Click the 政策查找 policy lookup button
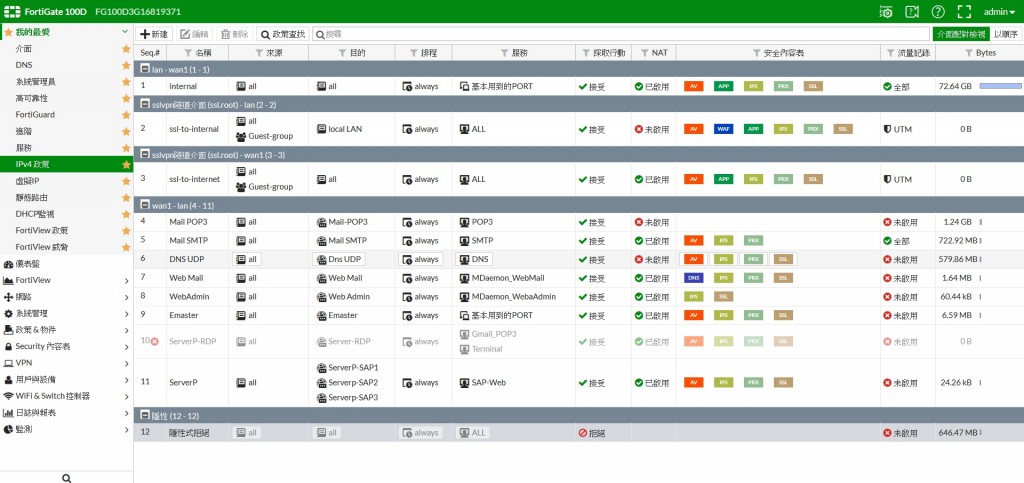Image resolution: width=1024 pixels, height=483 pixels. click(283, 34)
